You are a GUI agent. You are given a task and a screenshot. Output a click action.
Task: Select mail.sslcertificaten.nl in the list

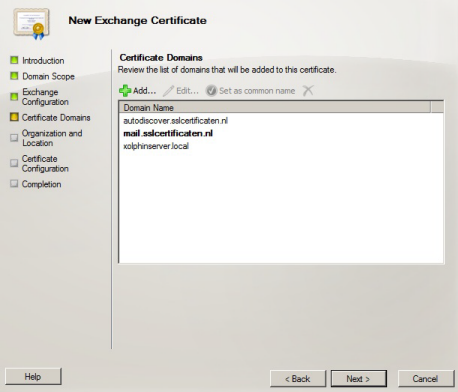point(168,133)
